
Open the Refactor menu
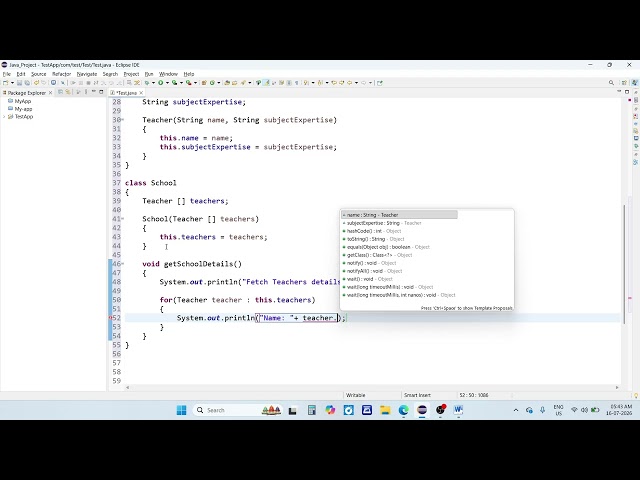tap(62, 74)
